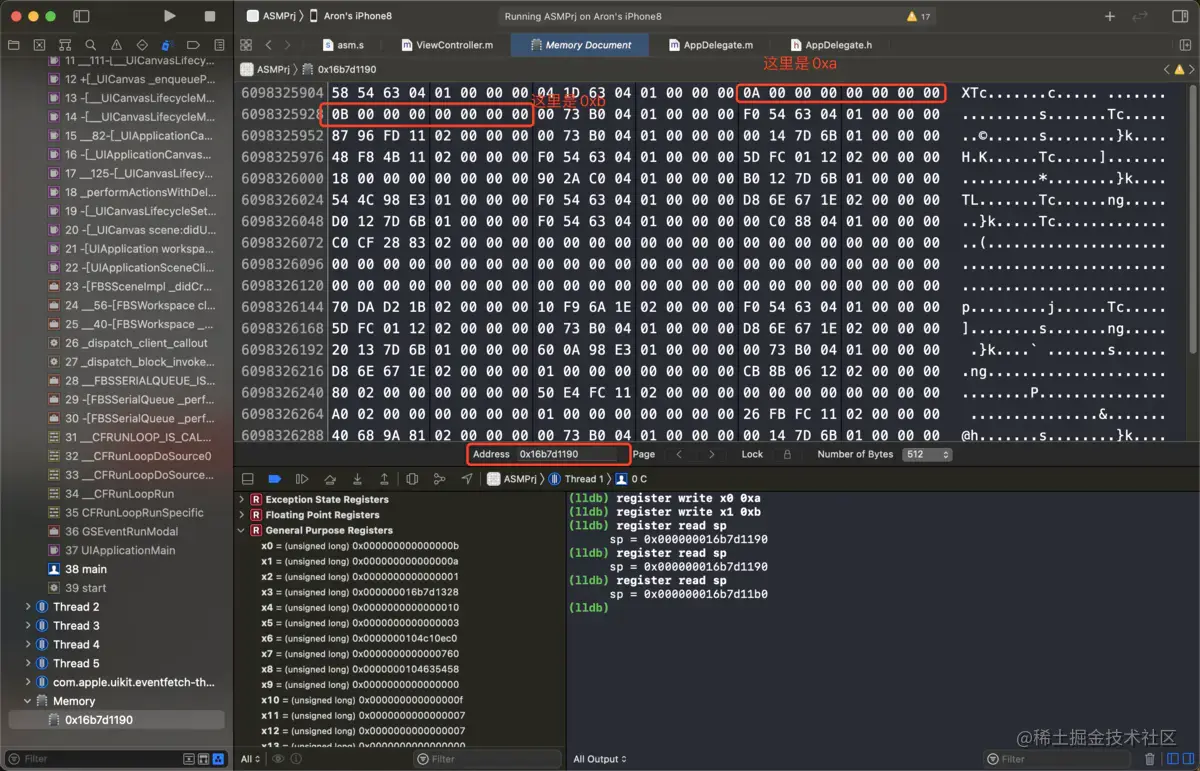The width and height of the screenshot is (1200, 771).
Task: Open the Test navigator diamond icon
Action: tap(142, 45)
